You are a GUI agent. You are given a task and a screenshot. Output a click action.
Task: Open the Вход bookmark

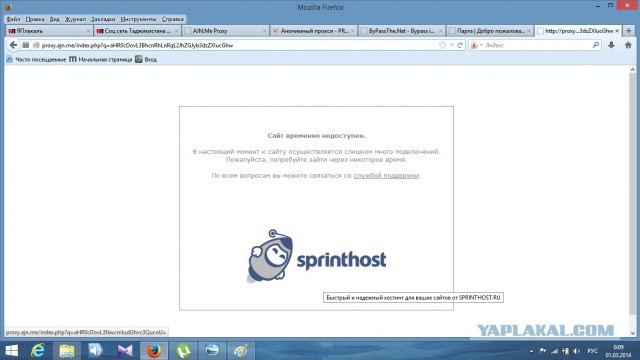pyautogui.click(x=146, y=60)
